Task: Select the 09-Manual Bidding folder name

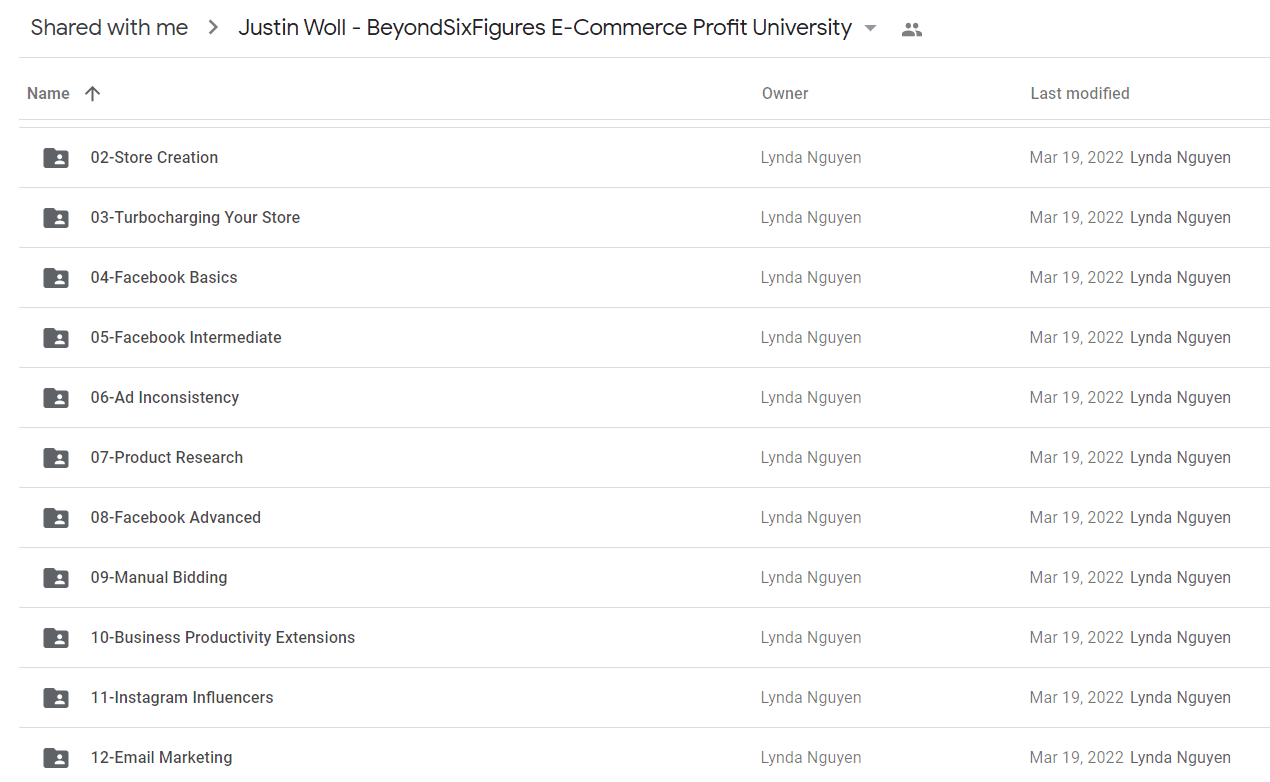Action: coord(159,578)
